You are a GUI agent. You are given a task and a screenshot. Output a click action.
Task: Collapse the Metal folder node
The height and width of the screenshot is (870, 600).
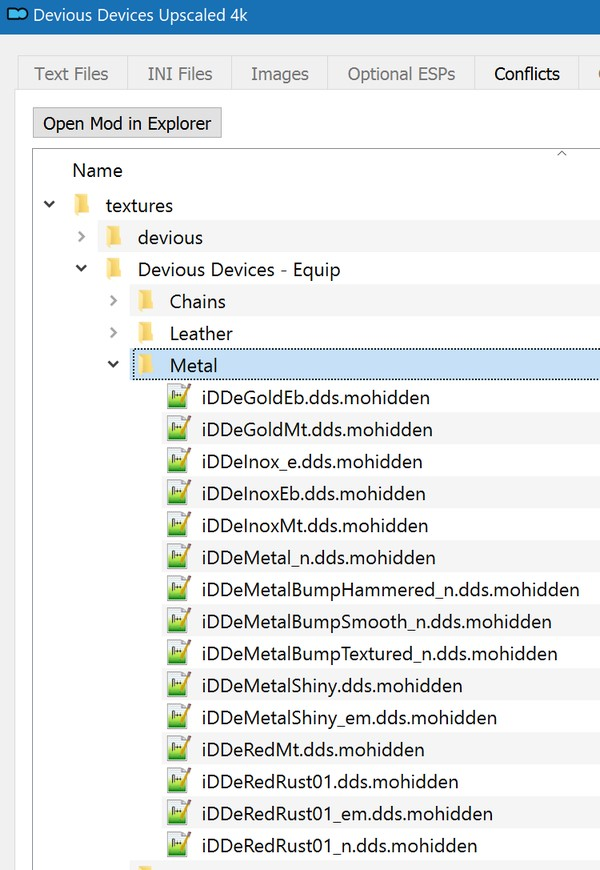point(113,366)
